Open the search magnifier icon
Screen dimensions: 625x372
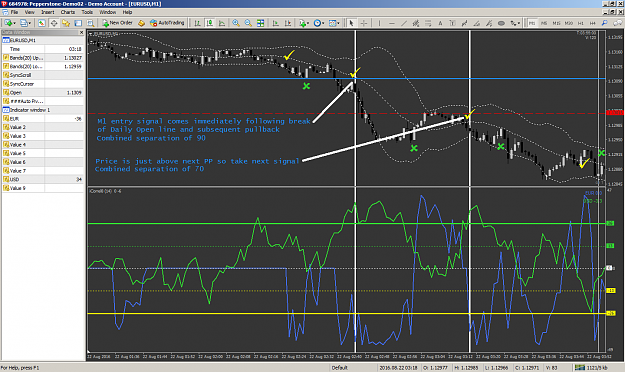(605, 23)
